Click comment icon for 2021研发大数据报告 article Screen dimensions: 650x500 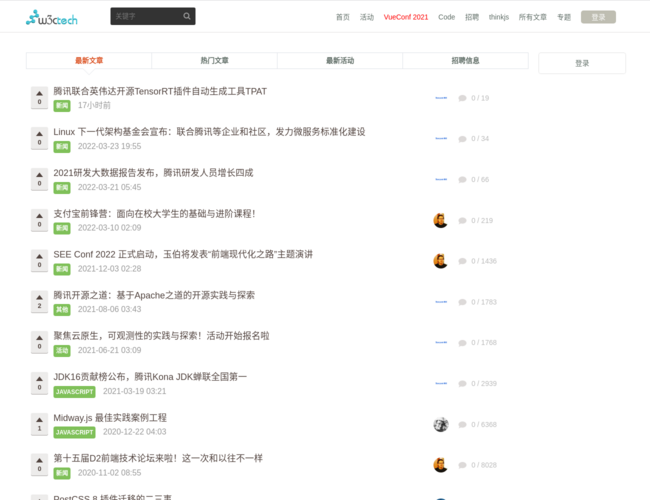tap(462, 180)
